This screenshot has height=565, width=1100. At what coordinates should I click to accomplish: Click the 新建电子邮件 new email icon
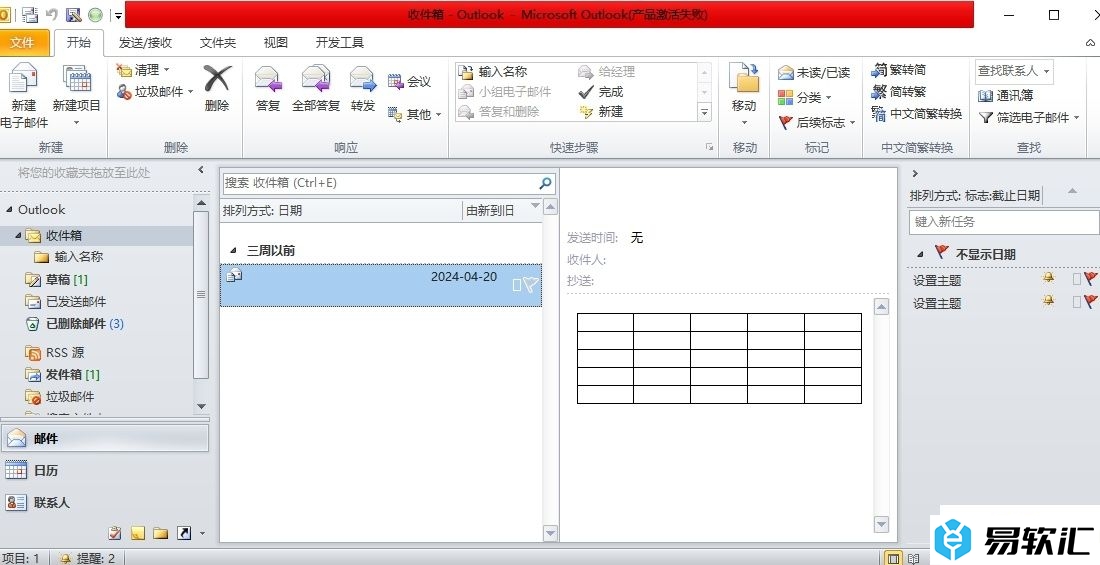[23, 79]
